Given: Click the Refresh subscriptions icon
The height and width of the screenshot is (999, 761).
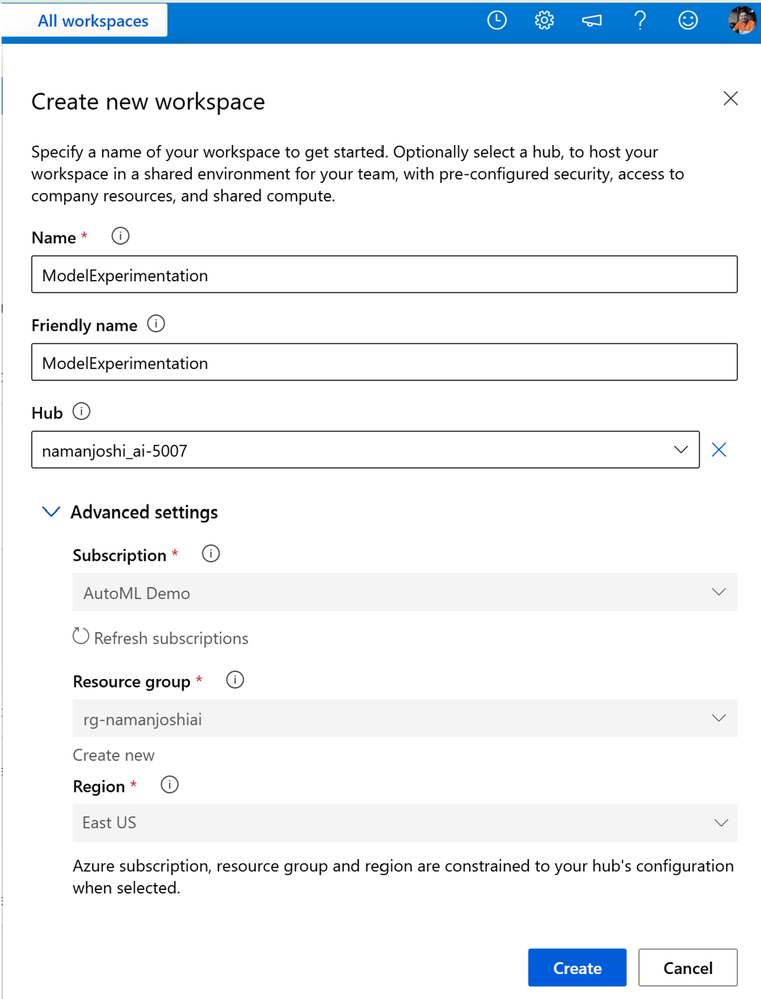Looking at the screenshot, I should [x=81, y=637].
